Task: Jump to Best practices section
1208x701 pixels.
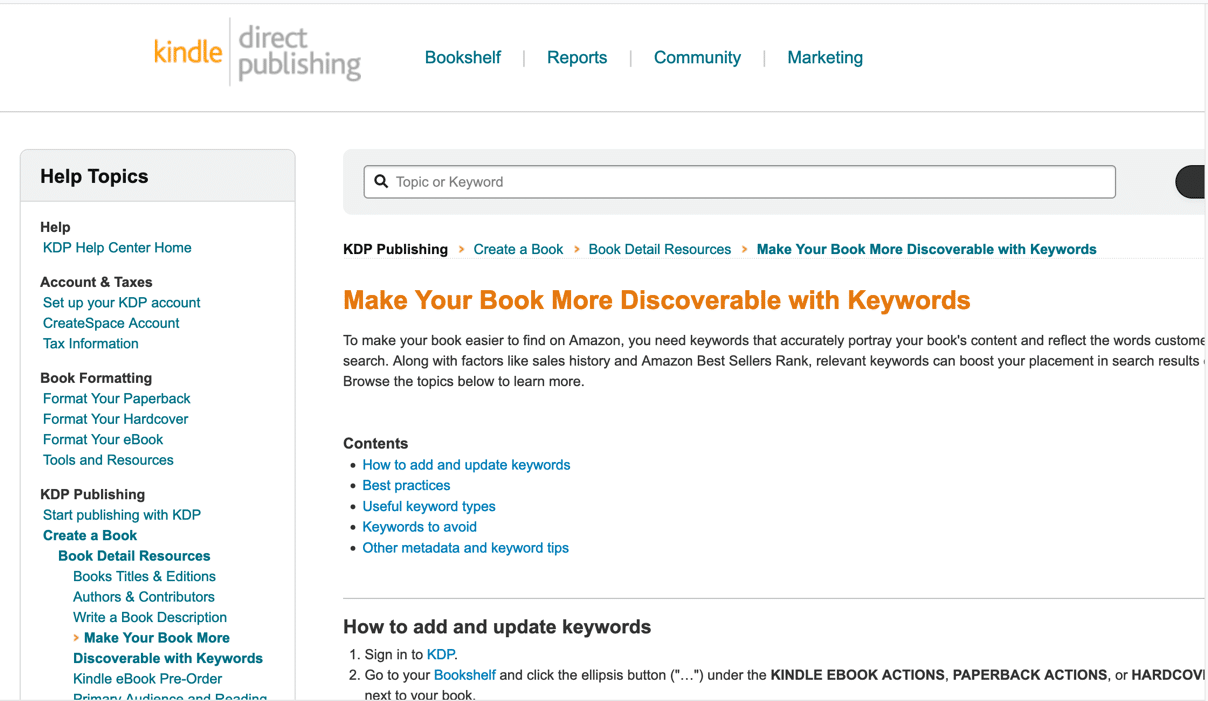Action: (406, 486)
